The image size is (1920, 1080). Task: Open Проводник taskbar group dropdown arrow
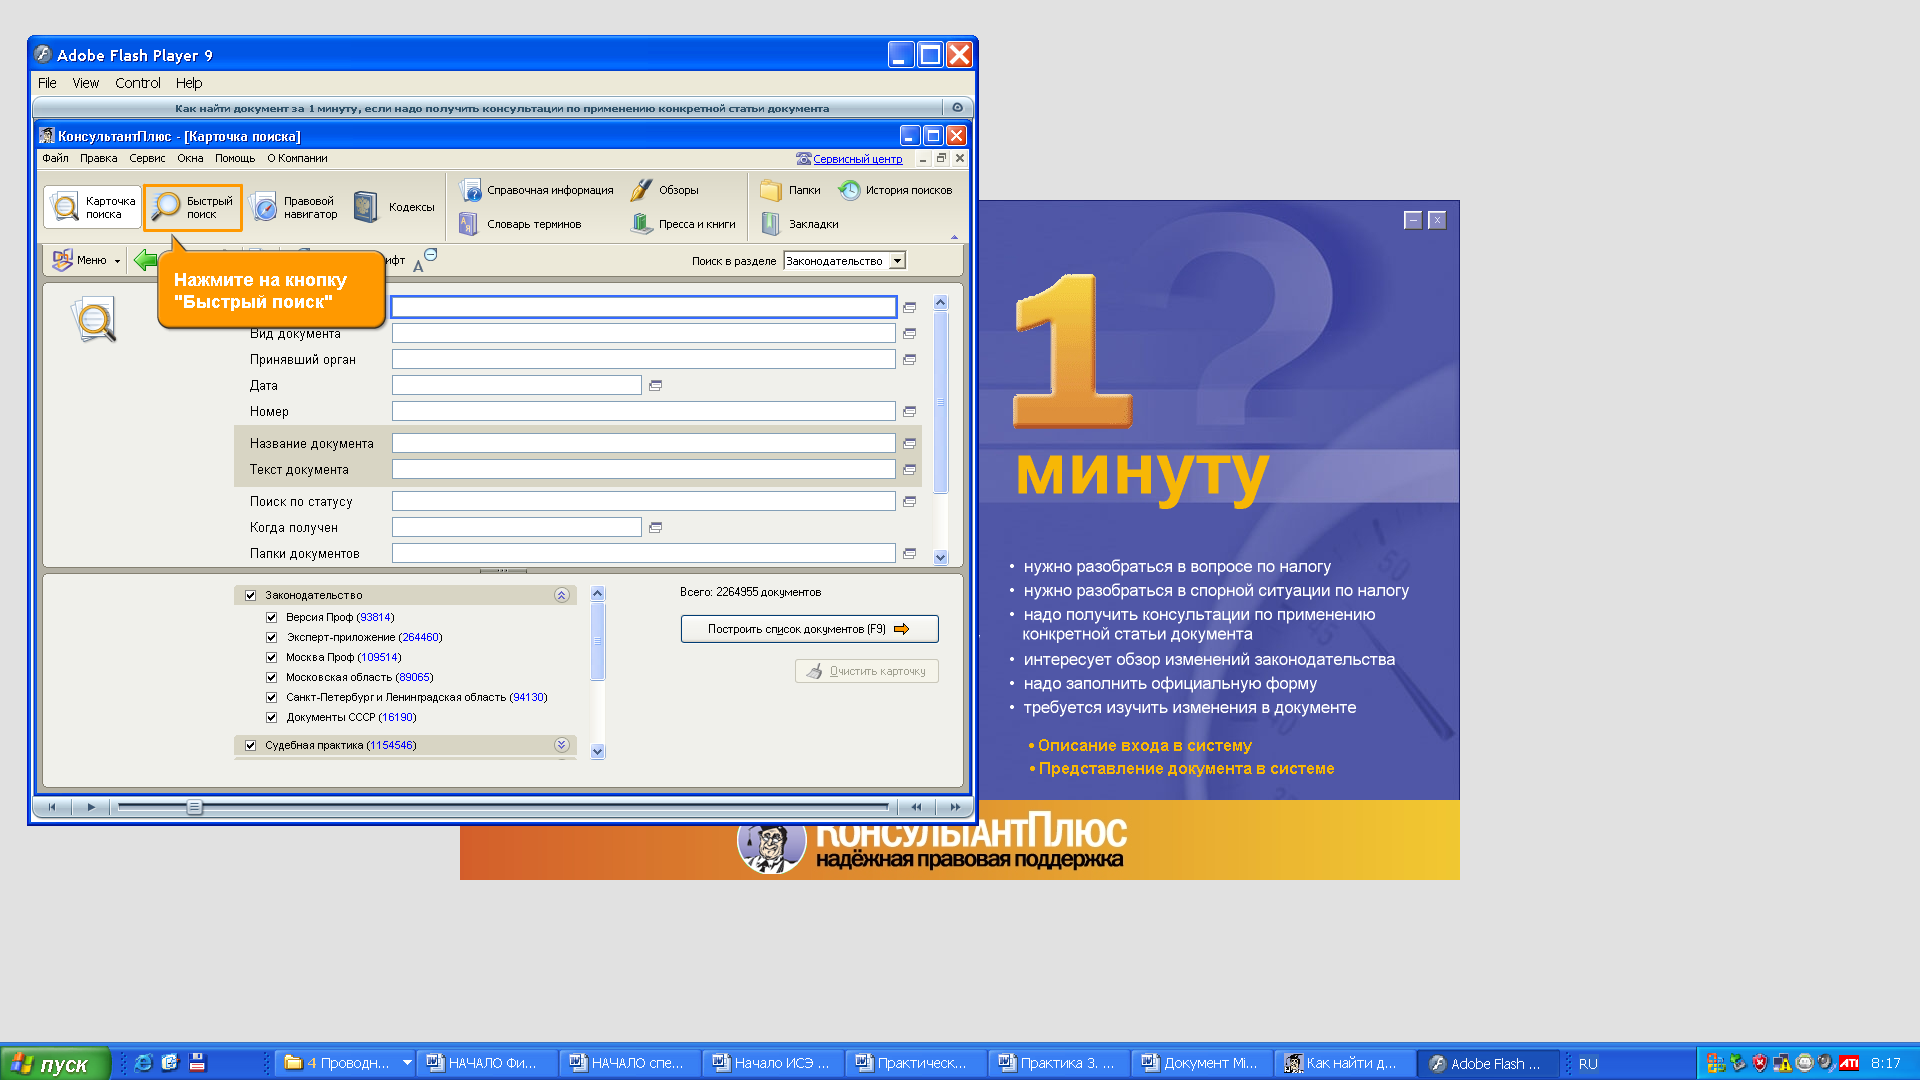coord(407,1063)
